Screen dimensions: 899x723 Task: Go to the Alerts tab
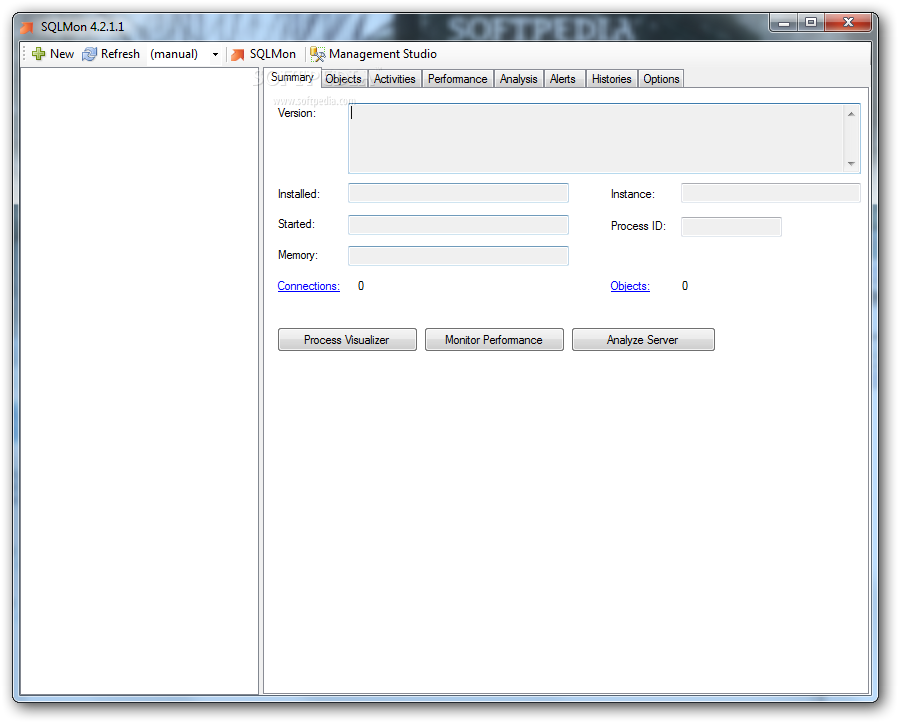(x=562, y=79)
